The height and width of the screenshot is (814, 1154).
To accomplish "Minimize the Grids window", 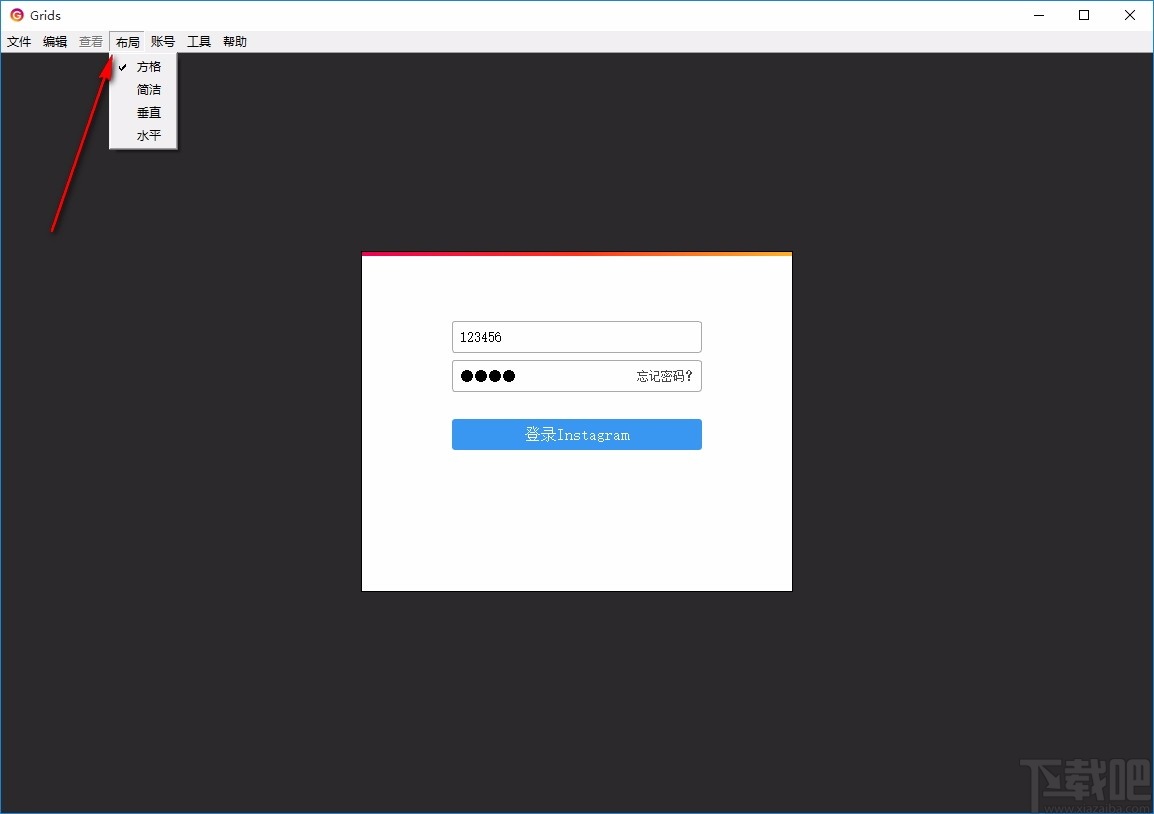I will point(1039,15).
